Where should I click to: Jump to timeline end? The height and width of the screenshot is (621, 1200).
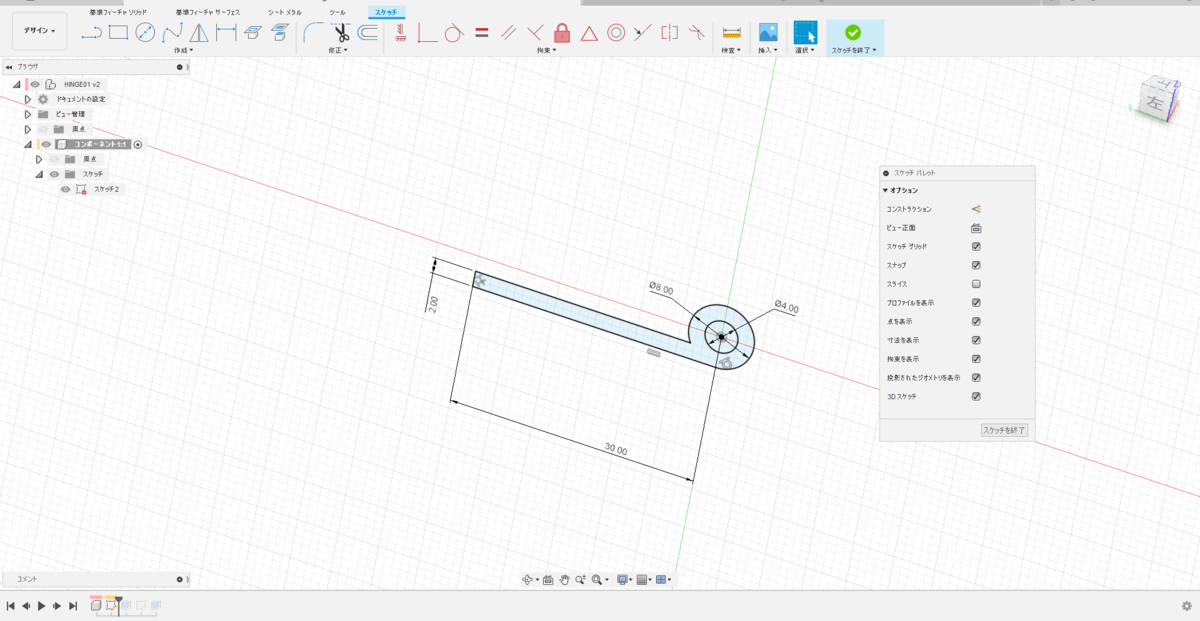coord(73,606)
